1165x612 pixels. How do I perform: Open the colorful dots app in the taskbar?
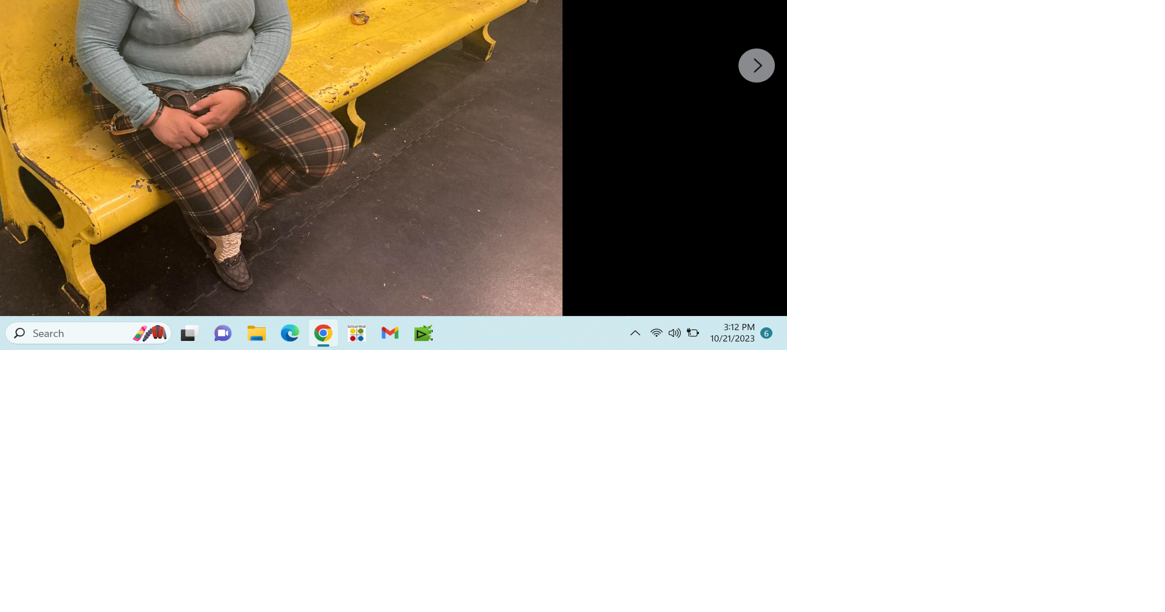[x=357, y=334]
